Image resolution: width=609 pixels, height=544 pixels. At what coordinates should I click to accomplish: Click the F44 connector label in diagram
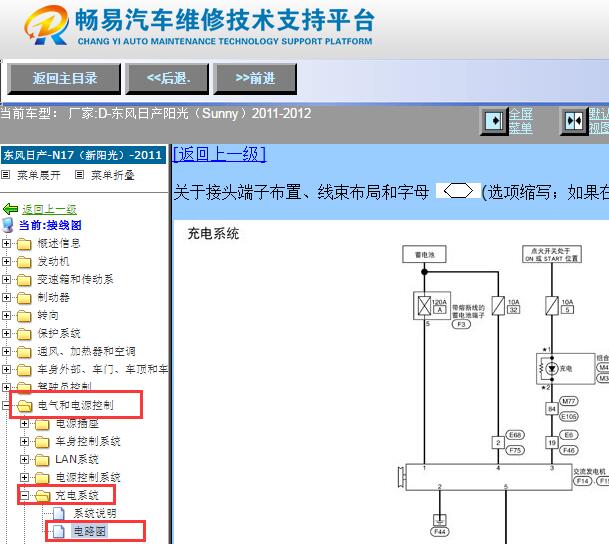click(x=440, y=532)
